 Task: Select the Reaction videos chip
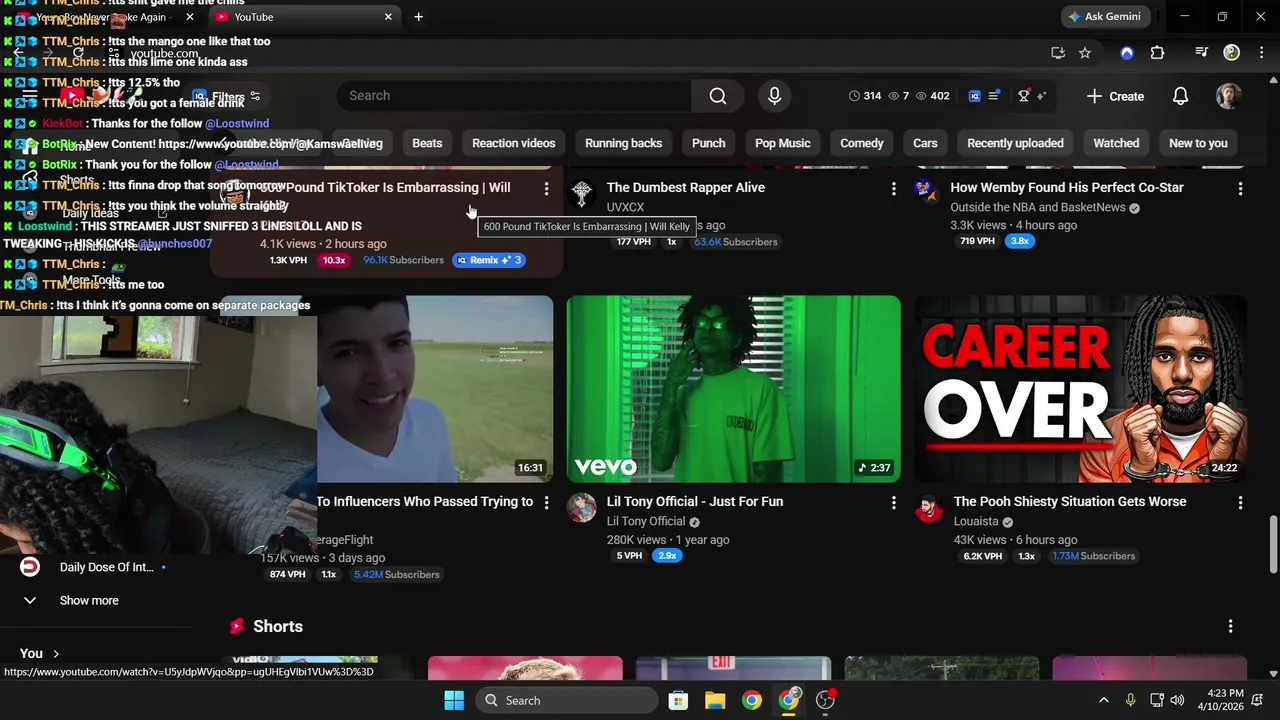[513, 143]
